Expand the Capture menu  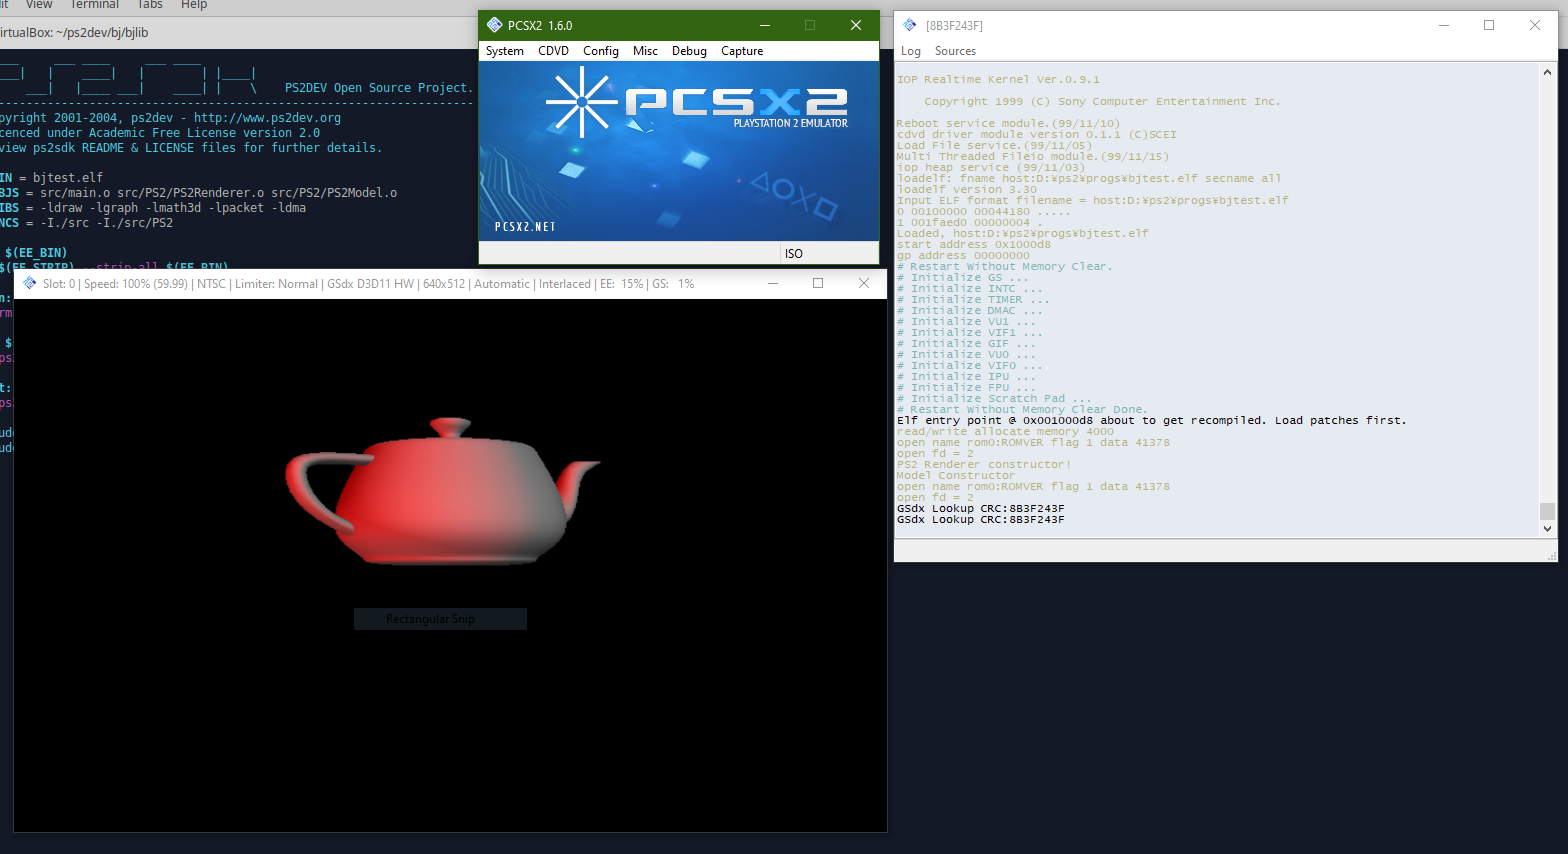pyautogui.click(x=742, y=51)
